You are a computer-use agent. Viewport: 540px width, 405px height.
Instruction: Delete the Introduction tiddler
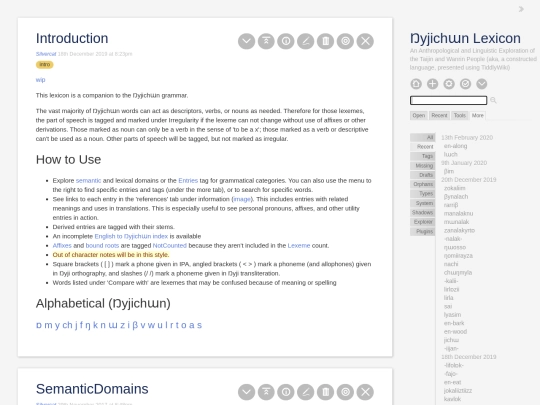click(325, 41)
